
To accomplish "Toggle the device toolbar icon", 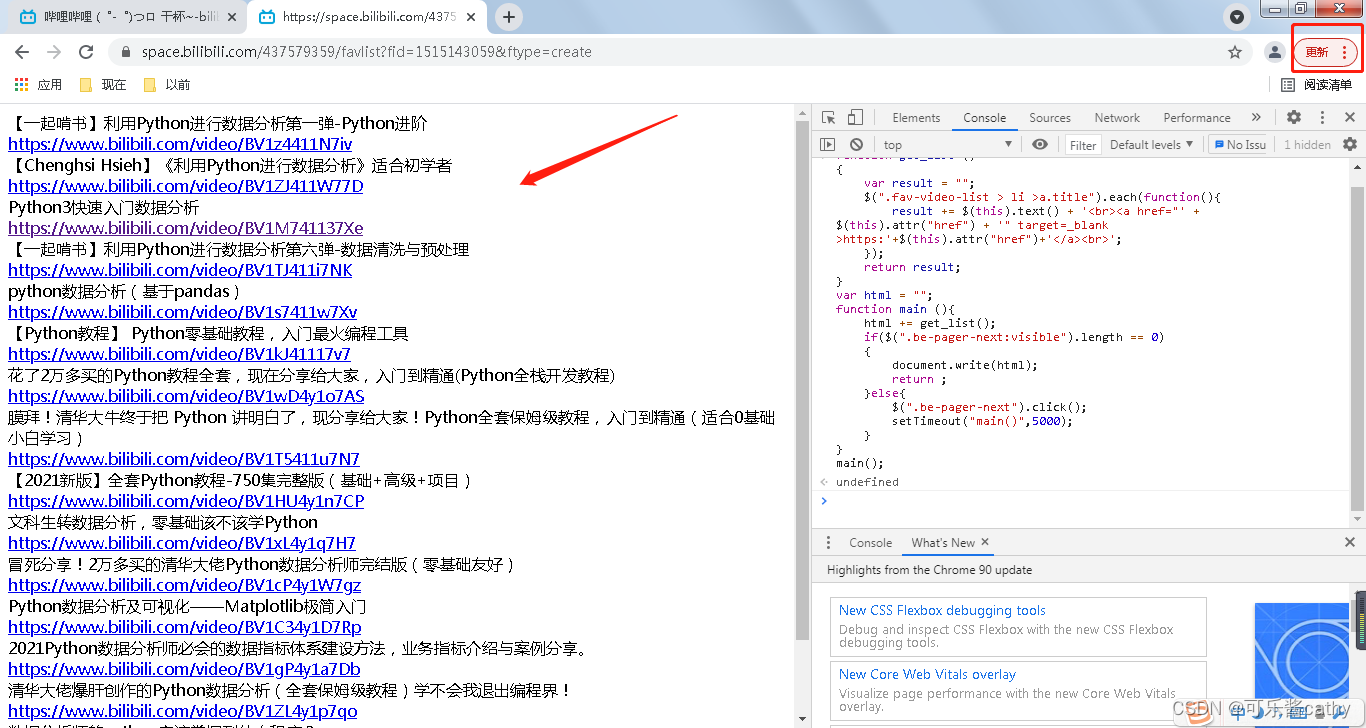I will 855,118.
